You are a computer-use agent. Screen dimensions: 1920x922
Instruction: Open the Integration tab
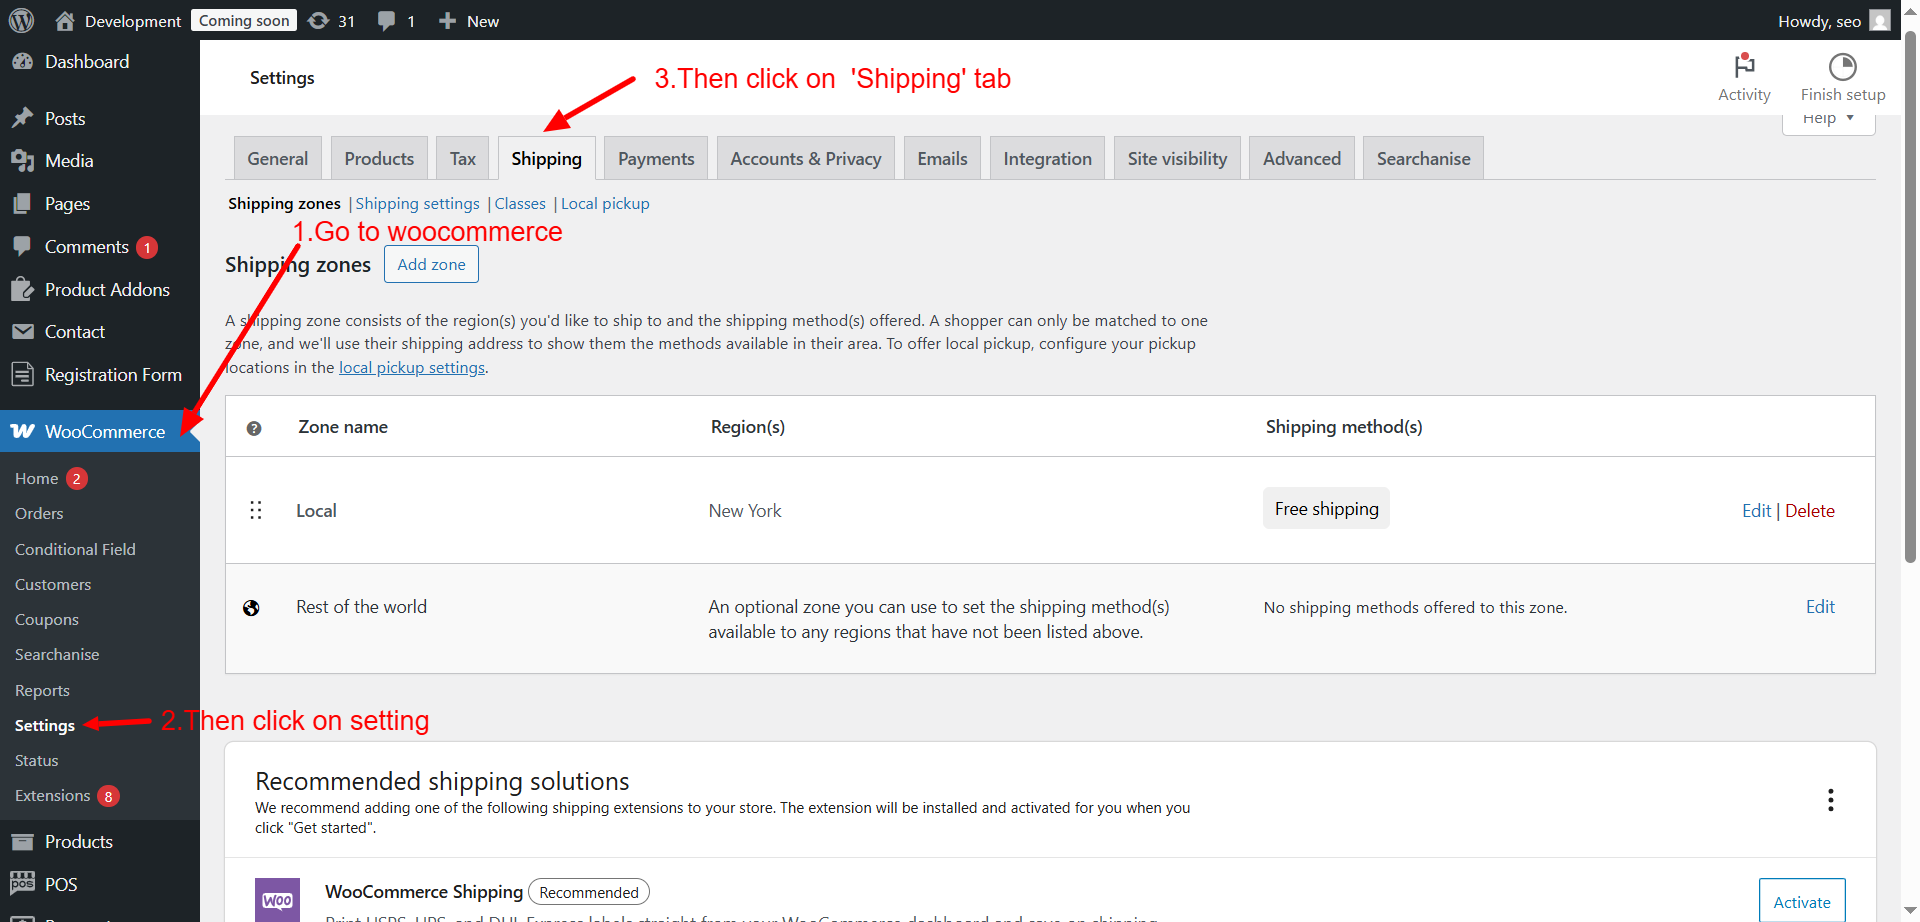[1047, 158]
